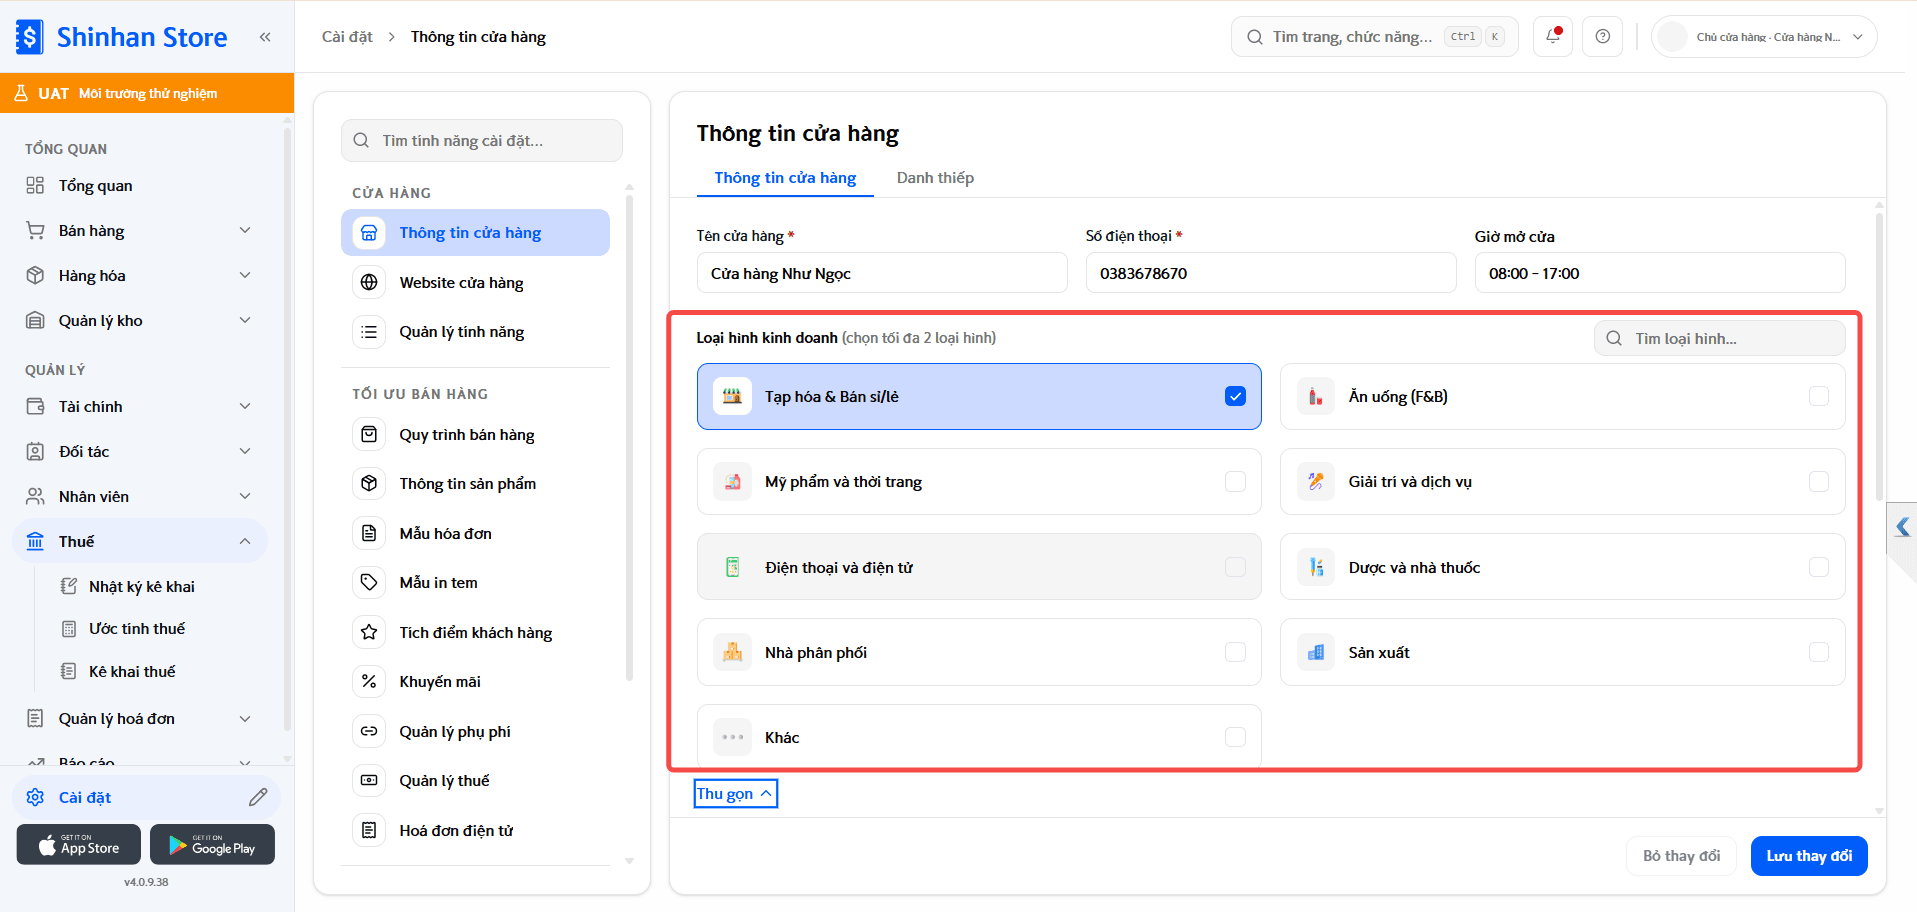Expand the Tài chính menu

click(140, 407)
